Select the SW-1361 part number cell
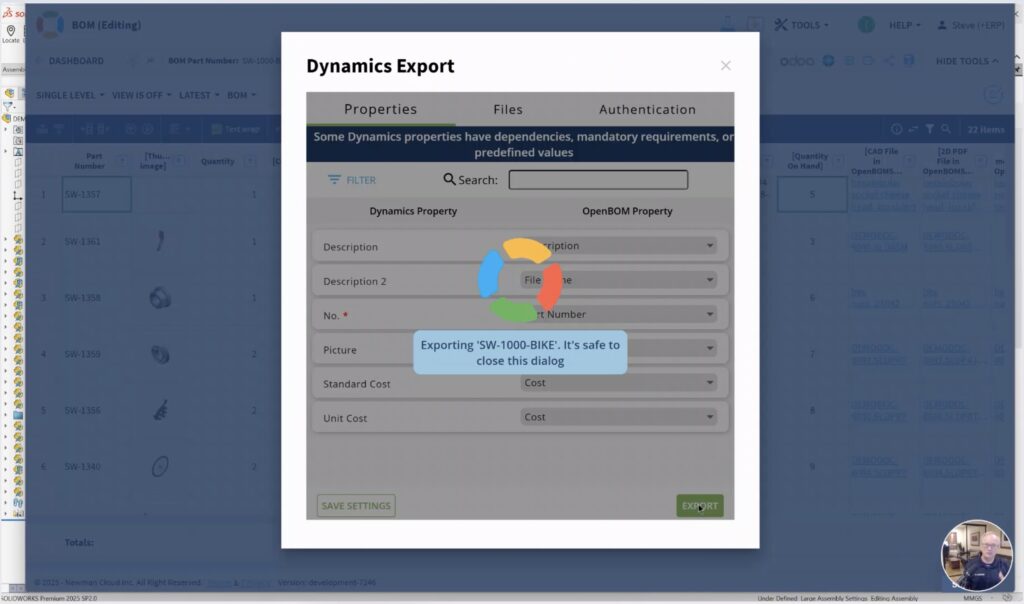 [97, 242]
